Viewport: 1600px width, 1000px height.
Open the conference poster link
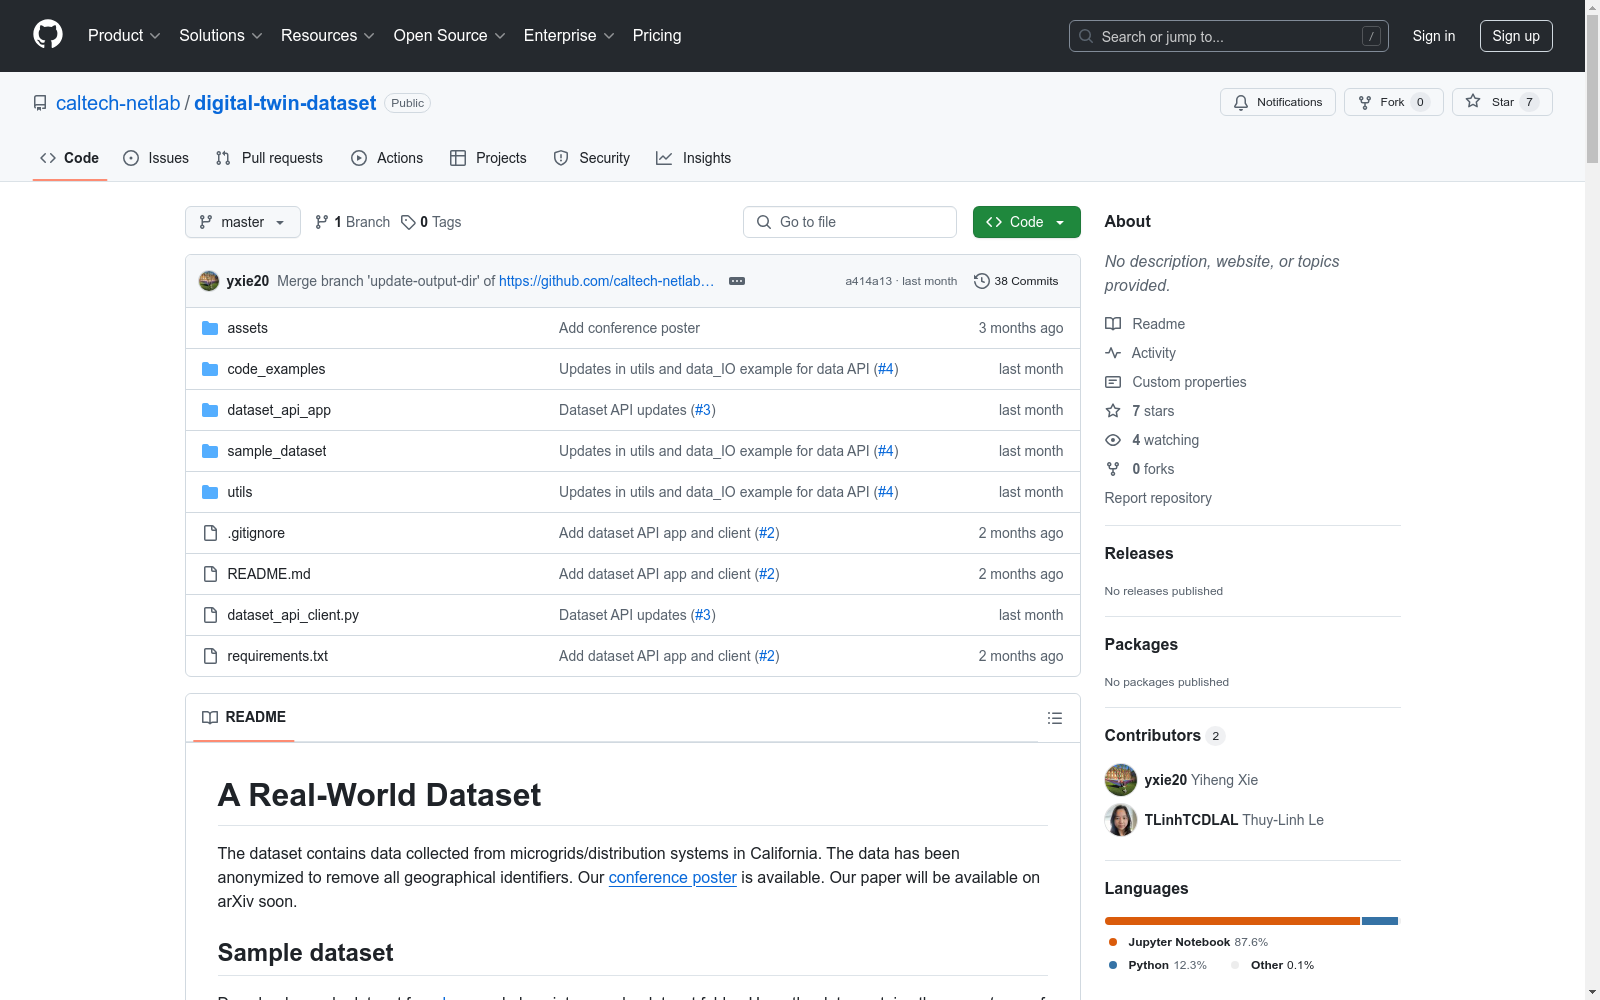click(673, 877)
